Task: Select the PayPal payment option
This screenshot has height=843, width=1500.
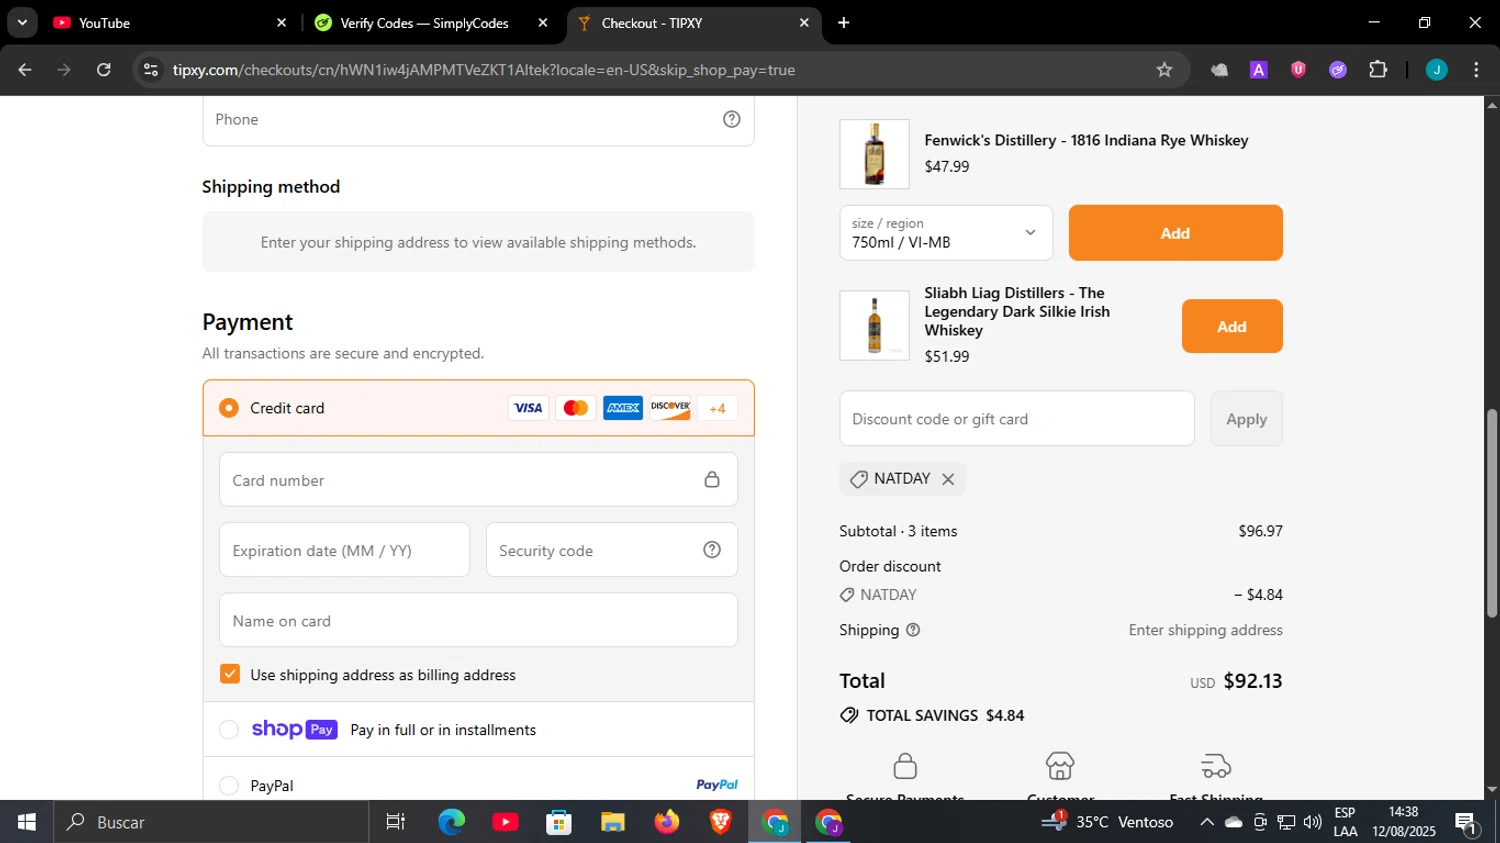Action: pos(229,786)
